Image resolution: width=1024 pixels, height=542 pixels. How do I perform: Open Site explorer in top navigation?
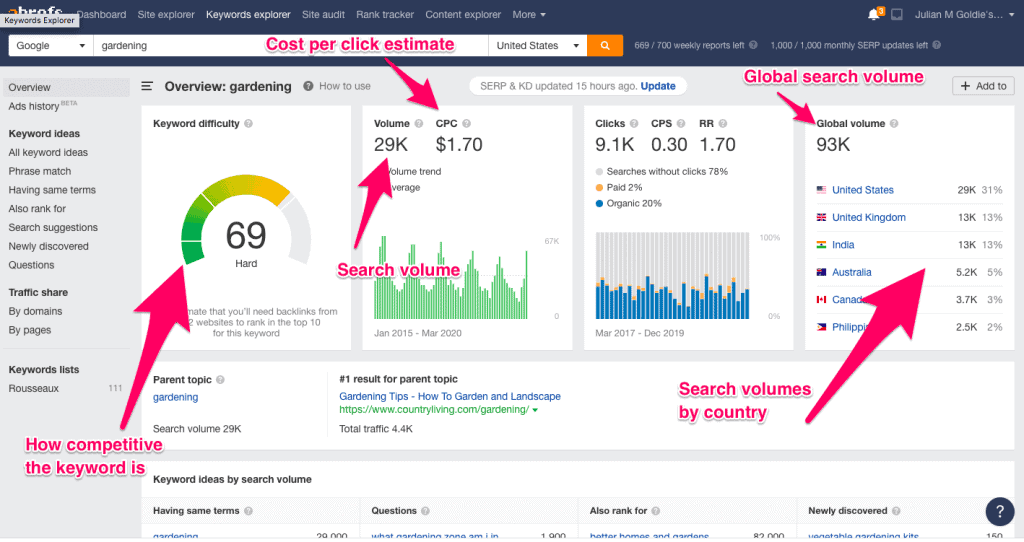point(166,14)
